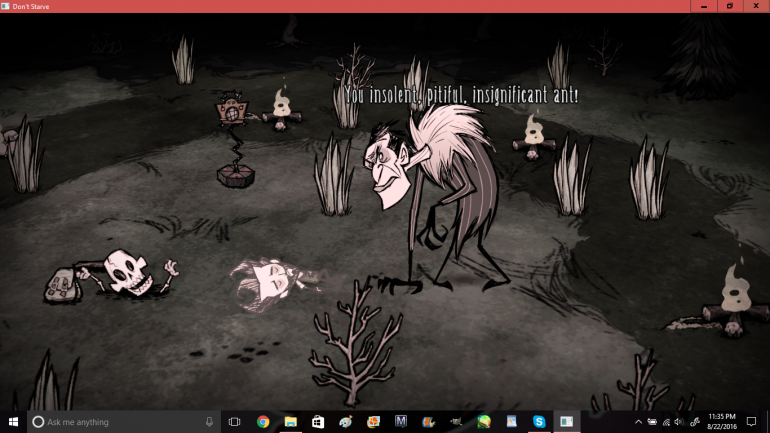This screenshot has height=433, width=770.
Task: Click the Cortana 'Ask me anything' search box
Action: pyautogui.click(x=122, y=422)
